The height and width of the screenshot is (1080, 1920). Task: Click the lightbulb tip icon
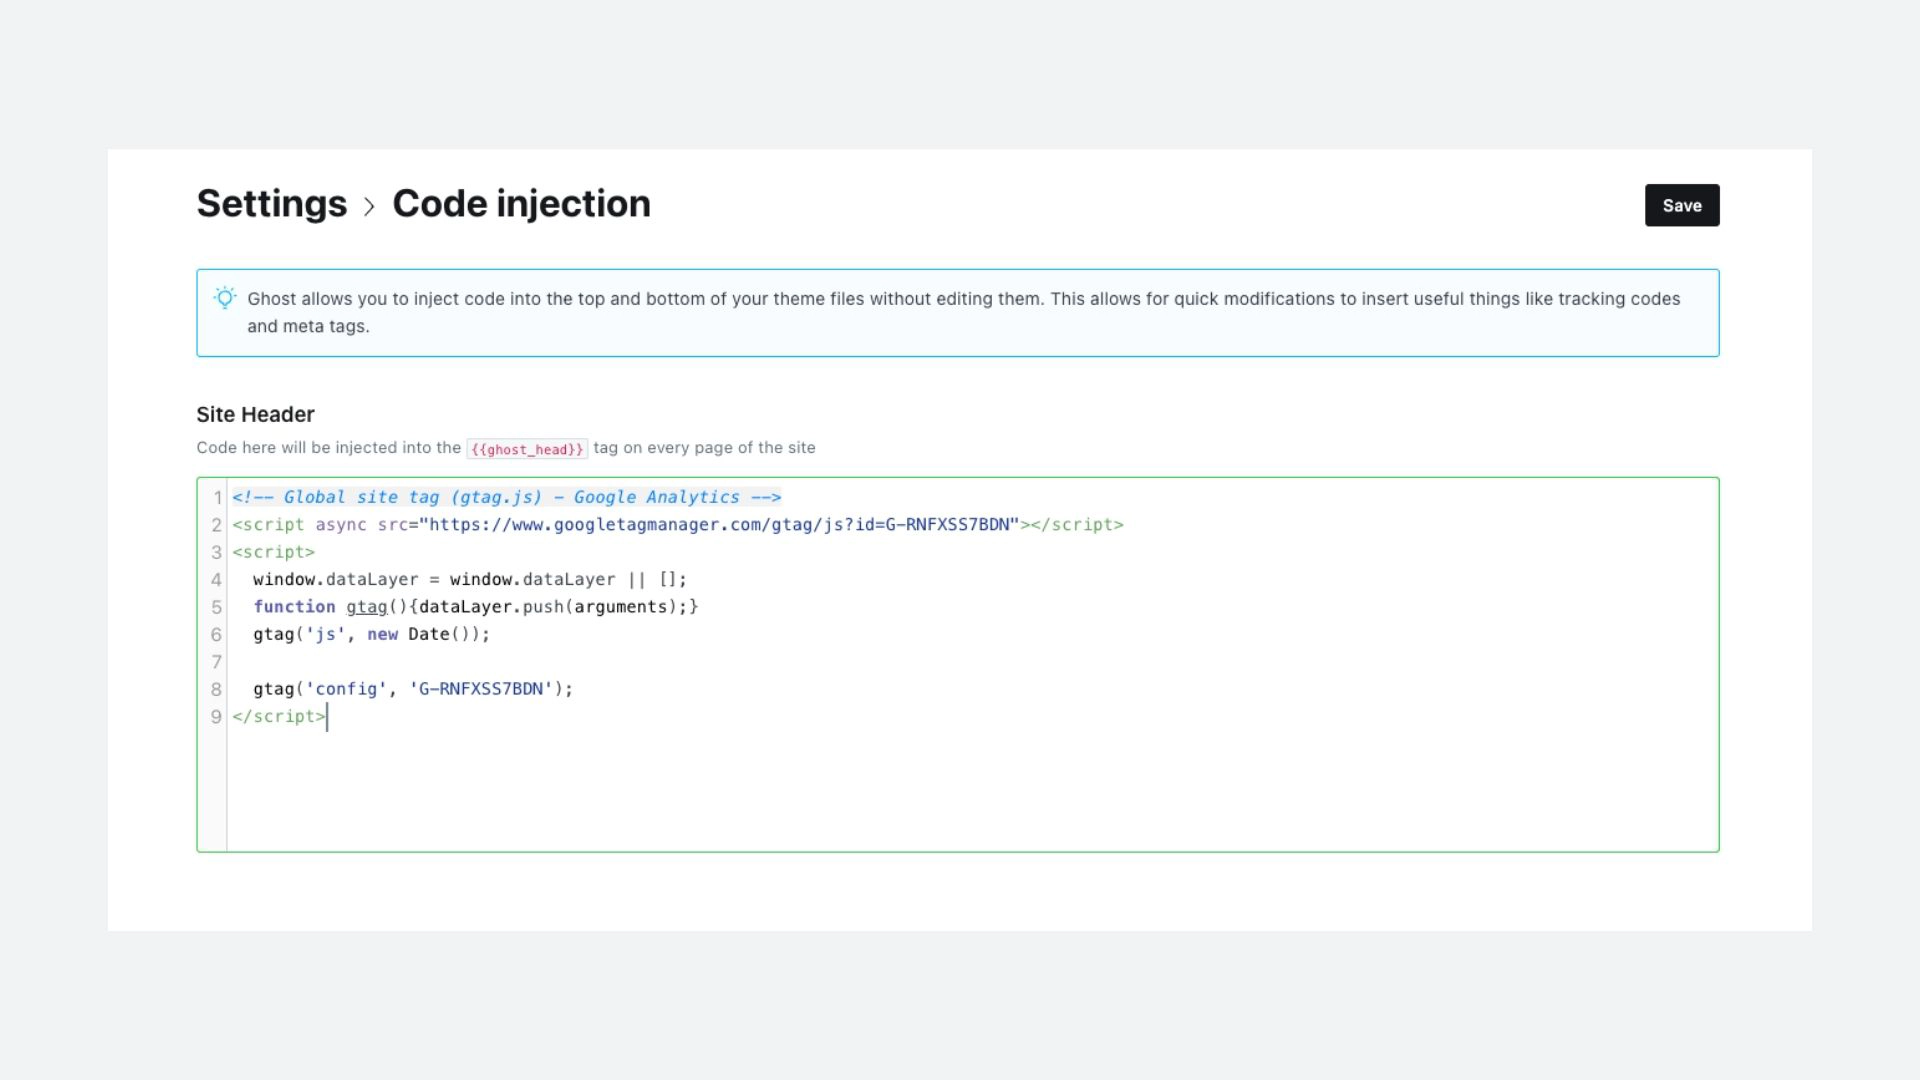[225, 298]
